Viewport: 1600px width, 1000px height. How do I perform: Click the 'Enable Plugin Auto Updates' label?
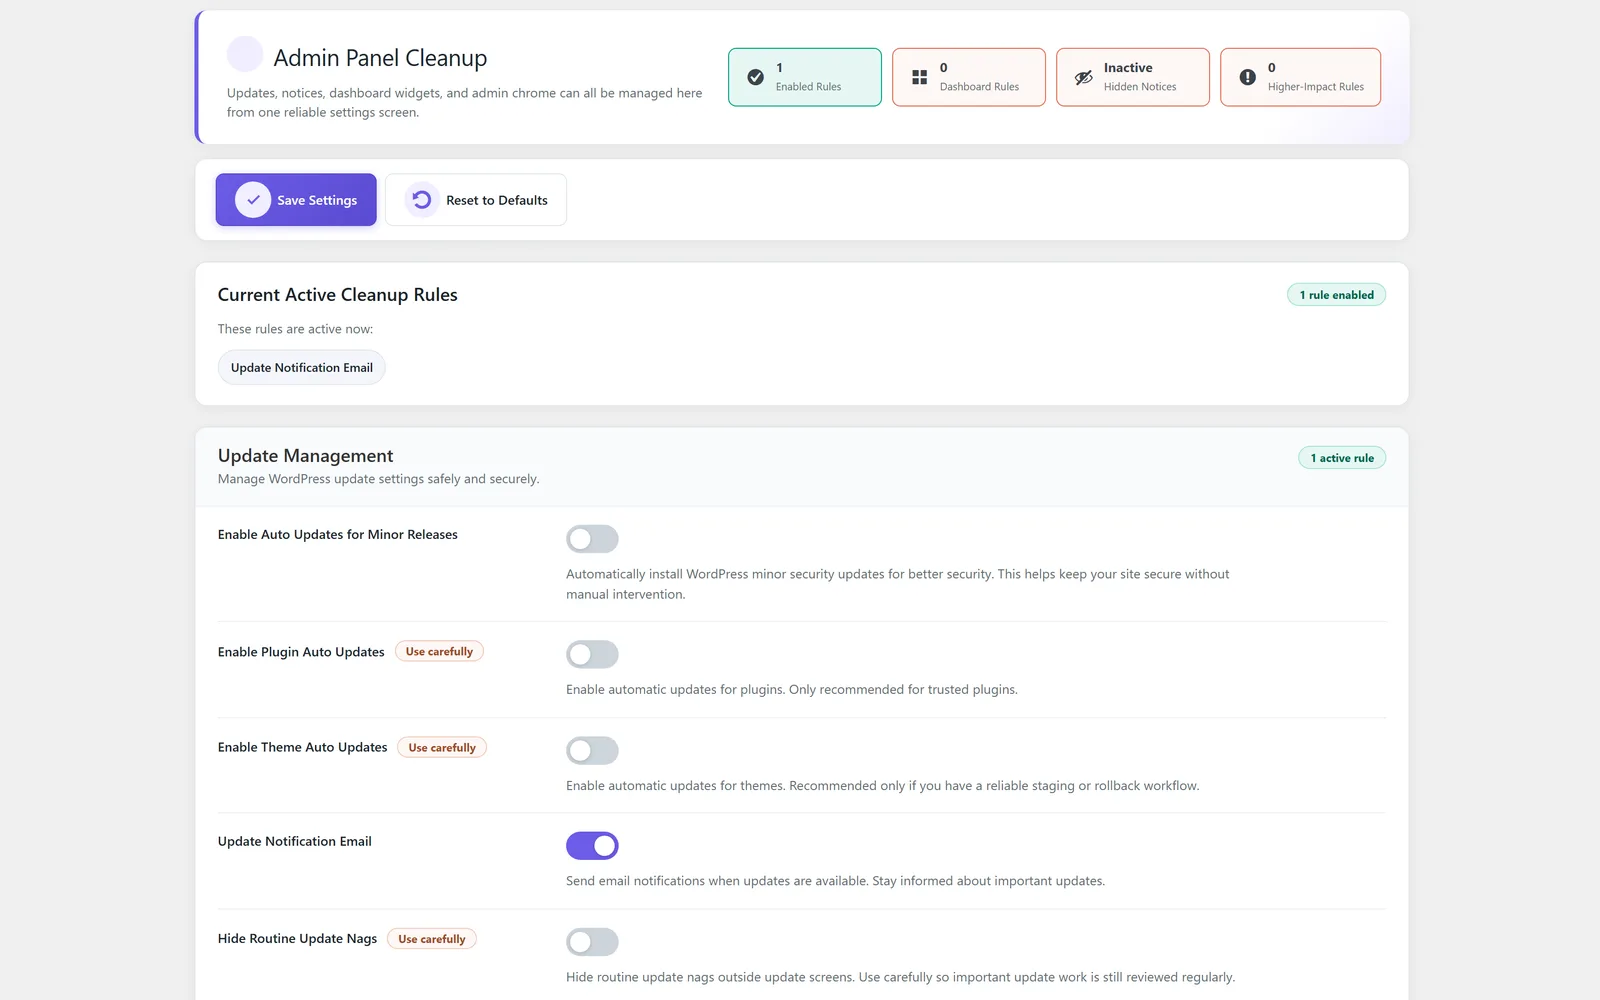pyautogui.click(x=301, y=652)
